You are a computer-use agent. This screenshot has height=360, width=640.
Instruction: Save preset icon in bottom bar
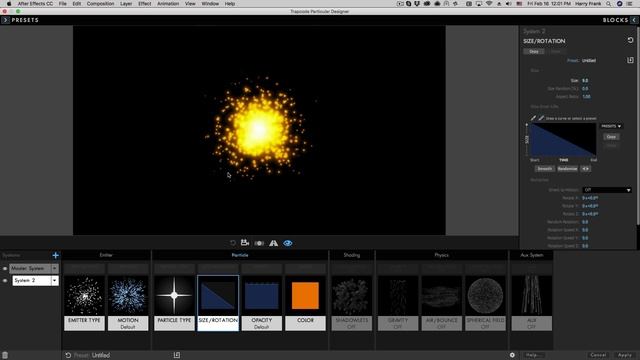(x=177, y=355)
